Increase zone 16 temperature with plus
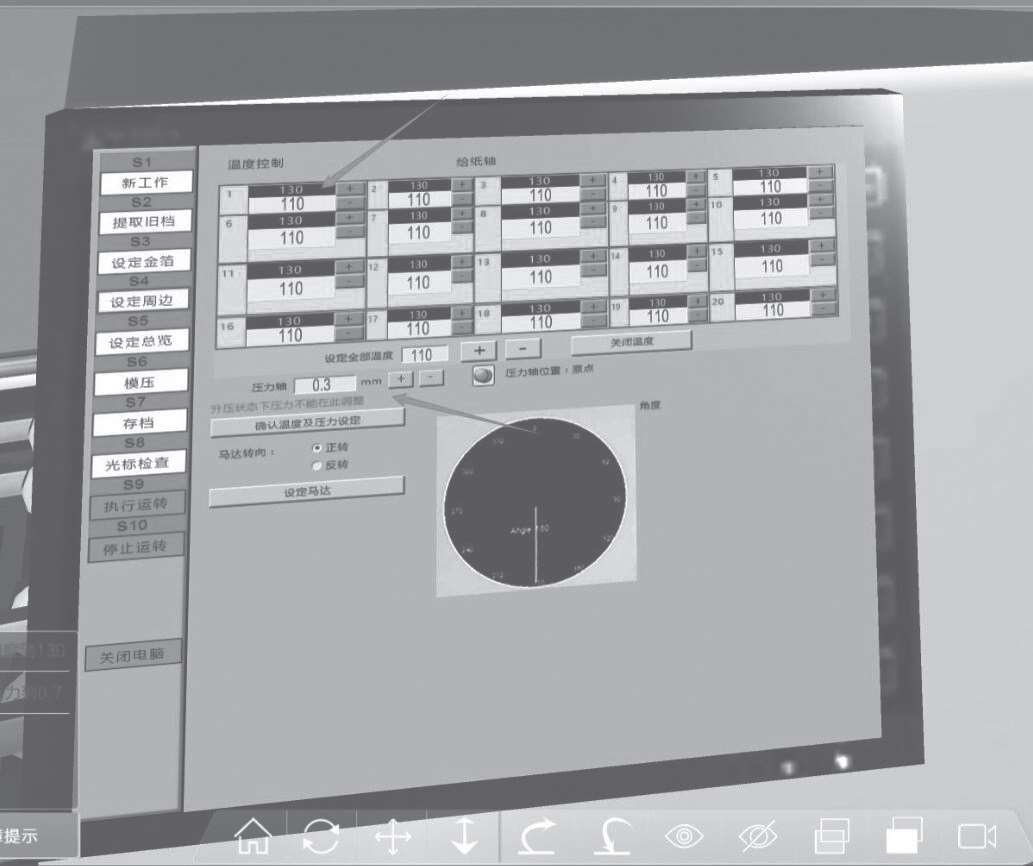The image size is (1033, 866). click(349, 318)
